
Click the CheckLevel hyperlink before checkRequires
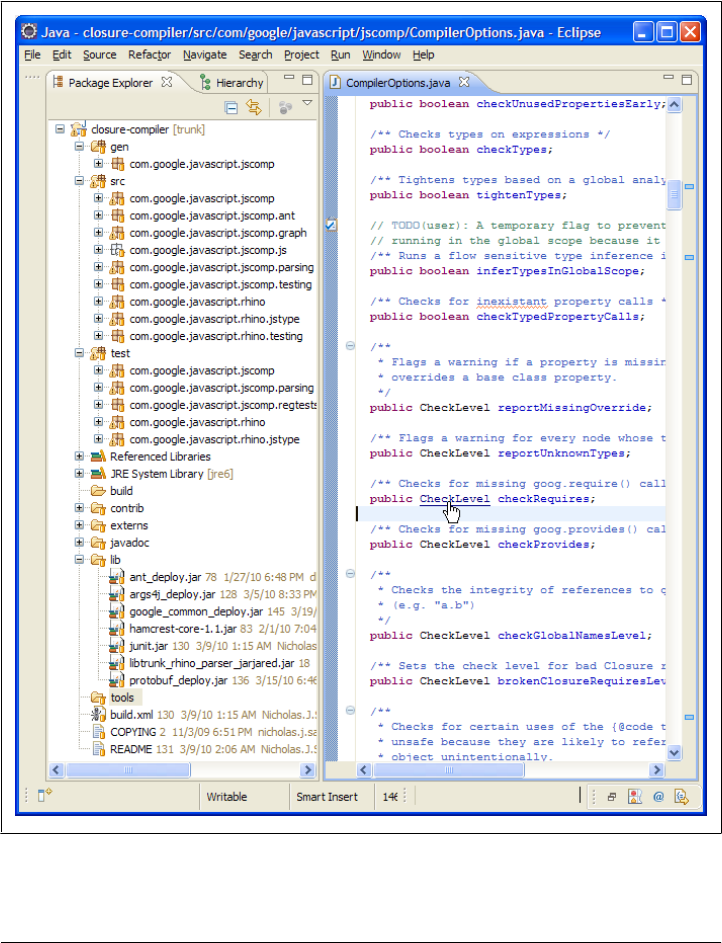point(454,499)
